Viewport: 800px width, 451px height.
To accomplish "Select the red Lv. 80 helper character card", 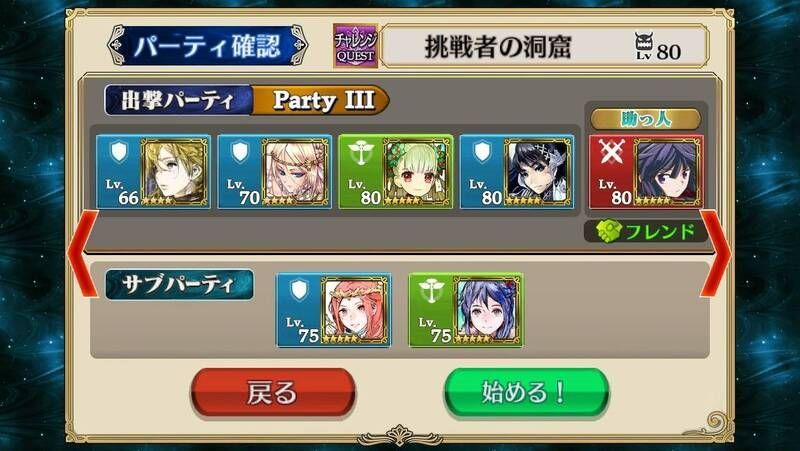I will pyautogui.click(x=646, y=171).
